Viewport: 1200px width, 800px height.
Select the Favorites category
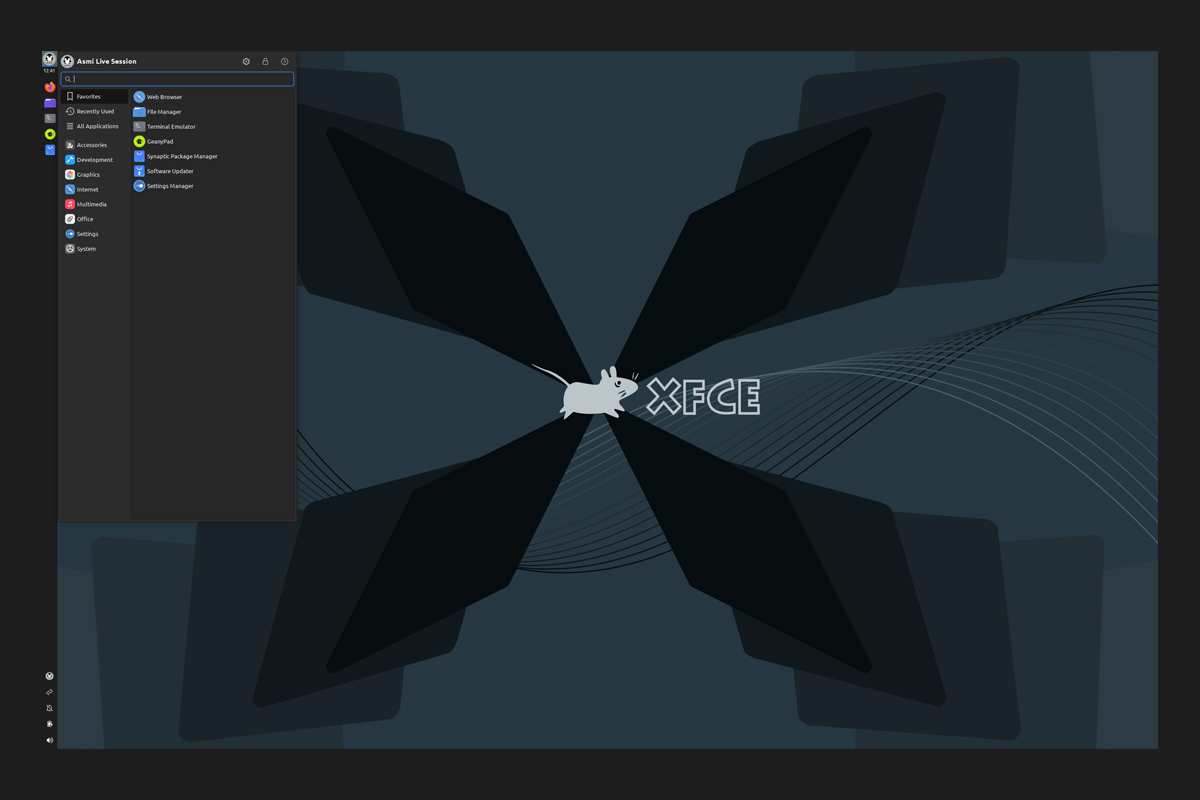(95, 97)
